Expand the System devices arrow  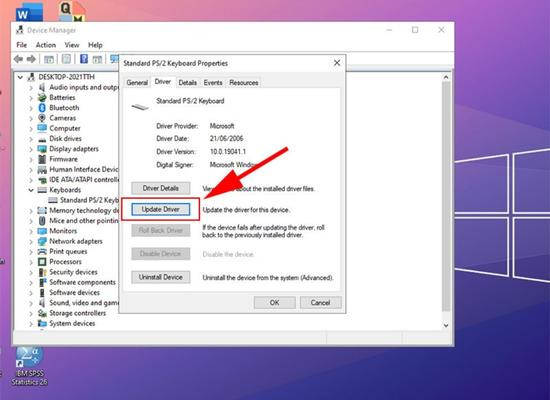31,323
